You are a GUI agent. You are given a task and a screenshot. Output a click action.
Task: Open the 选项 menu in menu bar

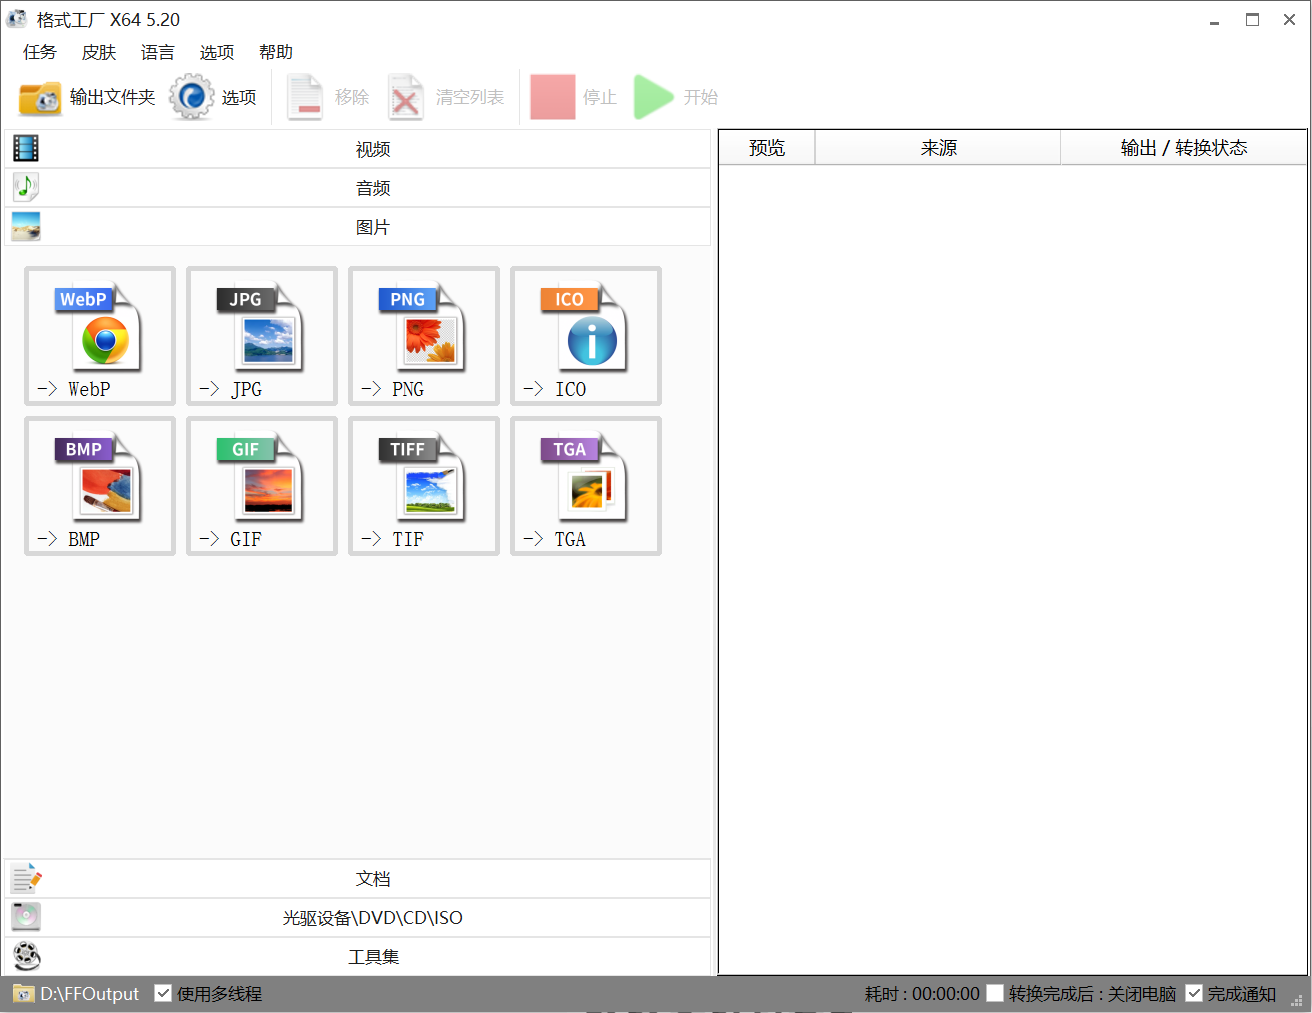(217, 52)
